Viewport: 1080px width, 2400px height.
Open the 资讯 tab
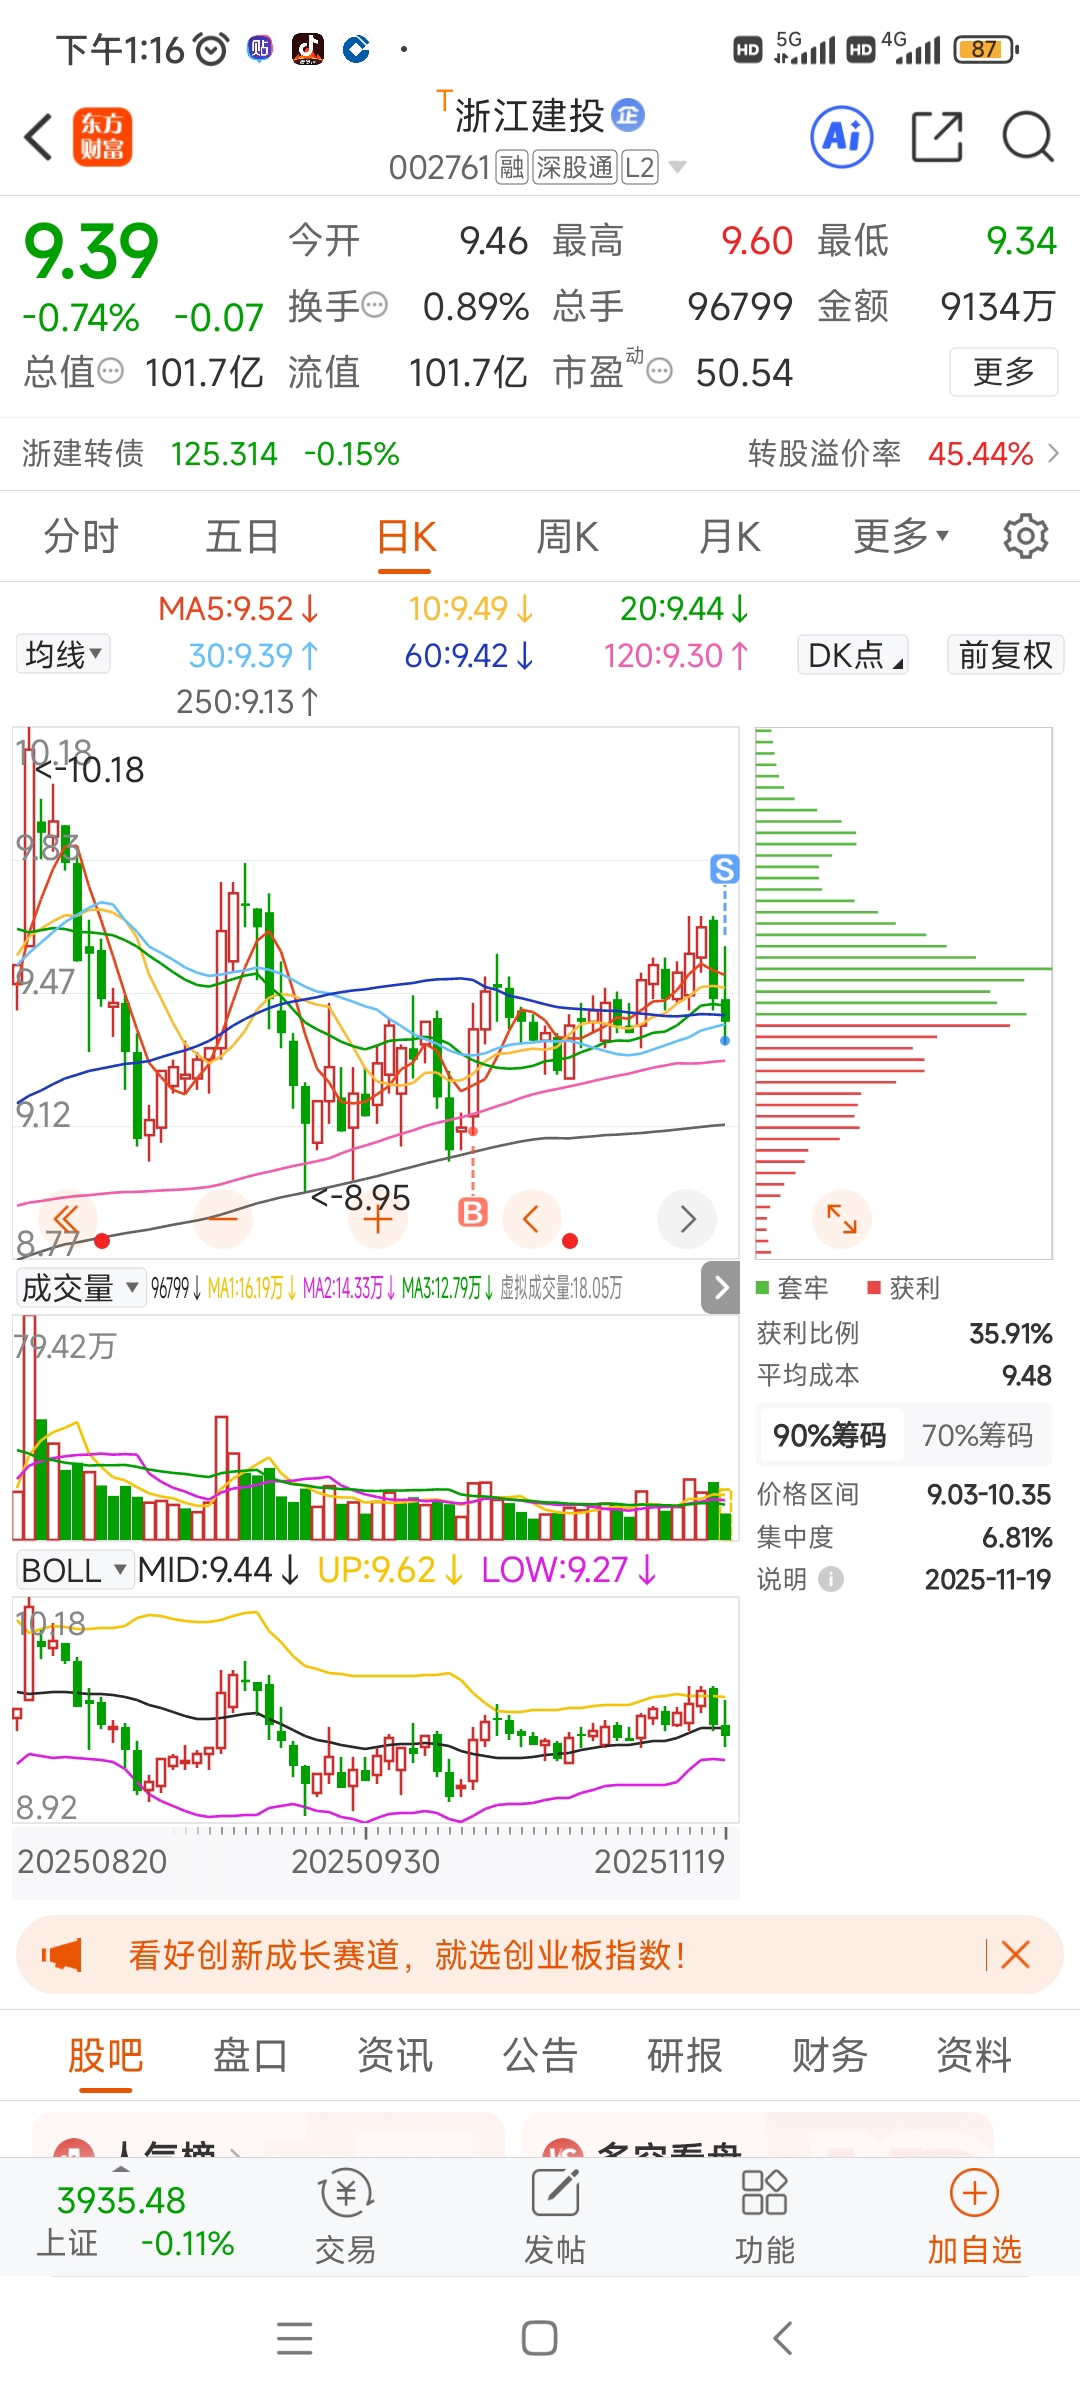point(395,2056)
